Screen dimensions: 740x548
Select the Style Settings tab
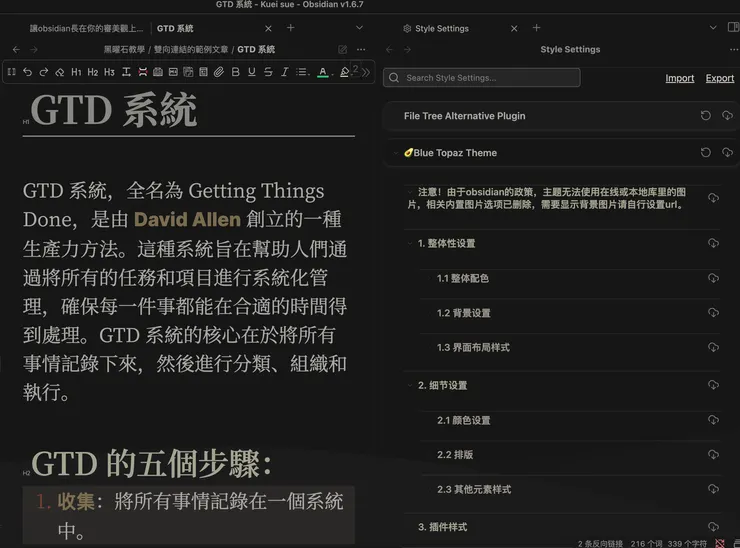(442, 28)
